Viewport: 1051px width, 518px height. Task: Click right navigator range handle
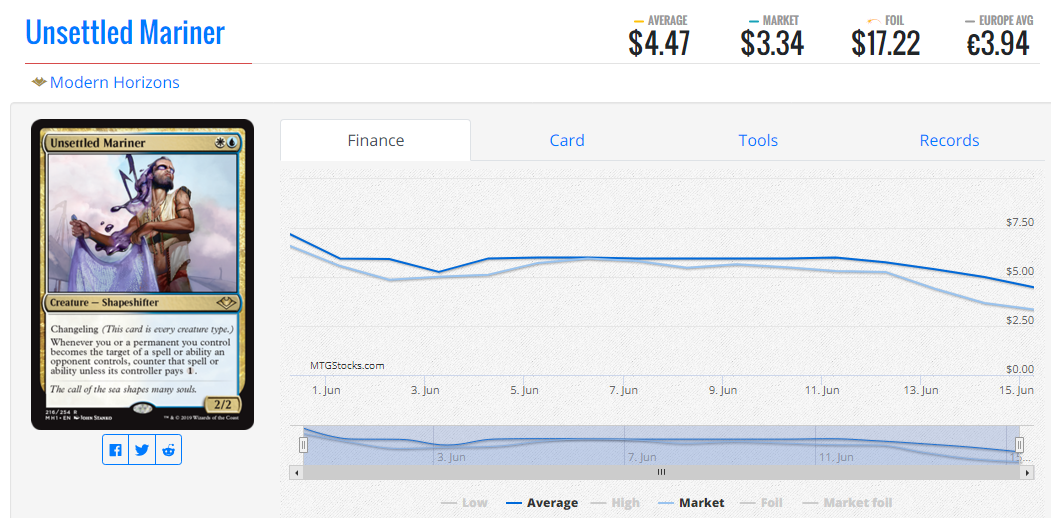point(1019,444)
